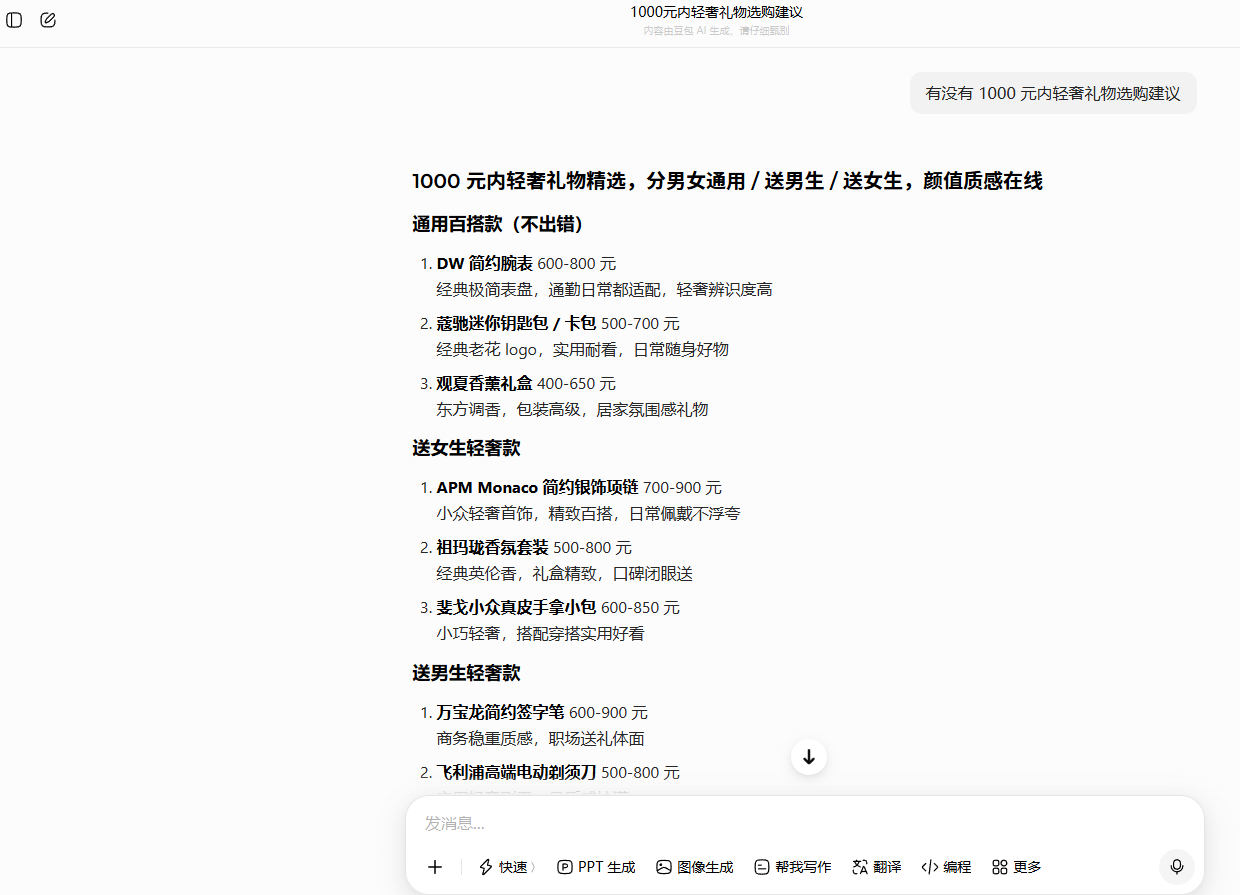Toggle the sidebar panel icon
The image size is (1240, 895).
[14, 20]
